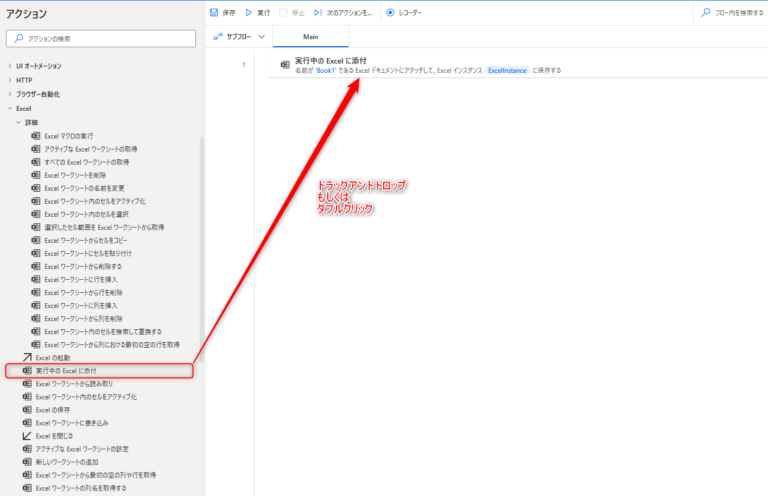Viewport: 768px width, 496px height.
Task: Switch to the Main tab
Action: (310, 36)
